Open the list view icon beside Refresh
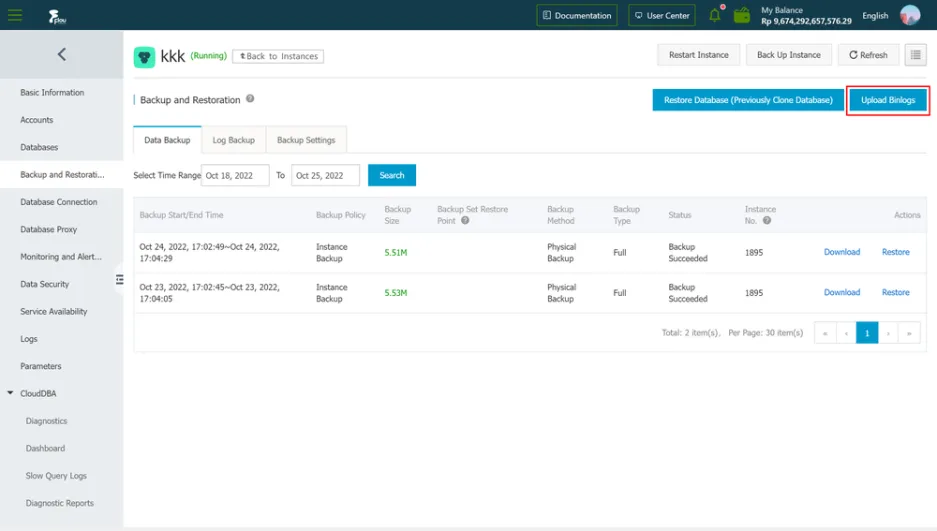 click(915, 55)
